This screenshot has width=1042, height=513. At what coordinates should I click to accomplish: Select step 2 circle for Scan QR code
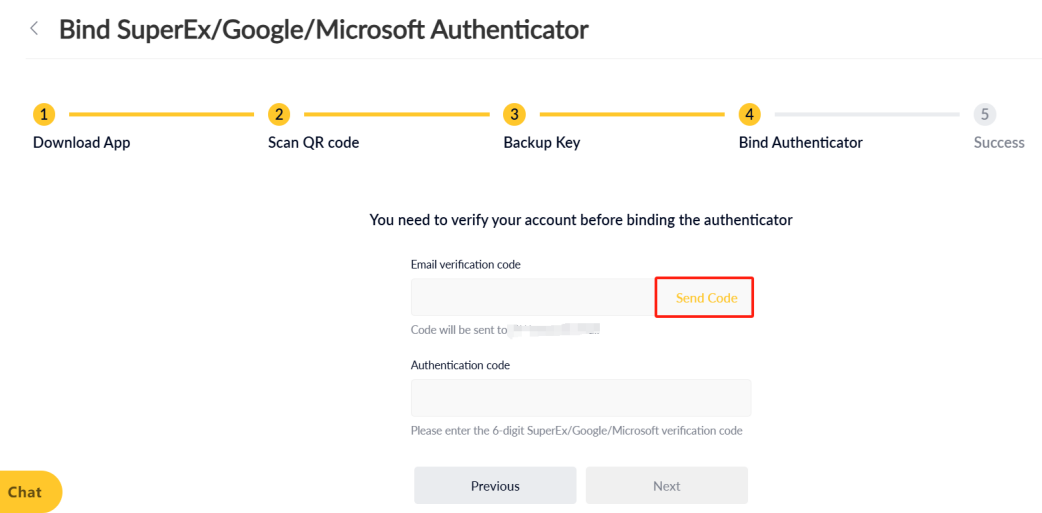point(279,114)
